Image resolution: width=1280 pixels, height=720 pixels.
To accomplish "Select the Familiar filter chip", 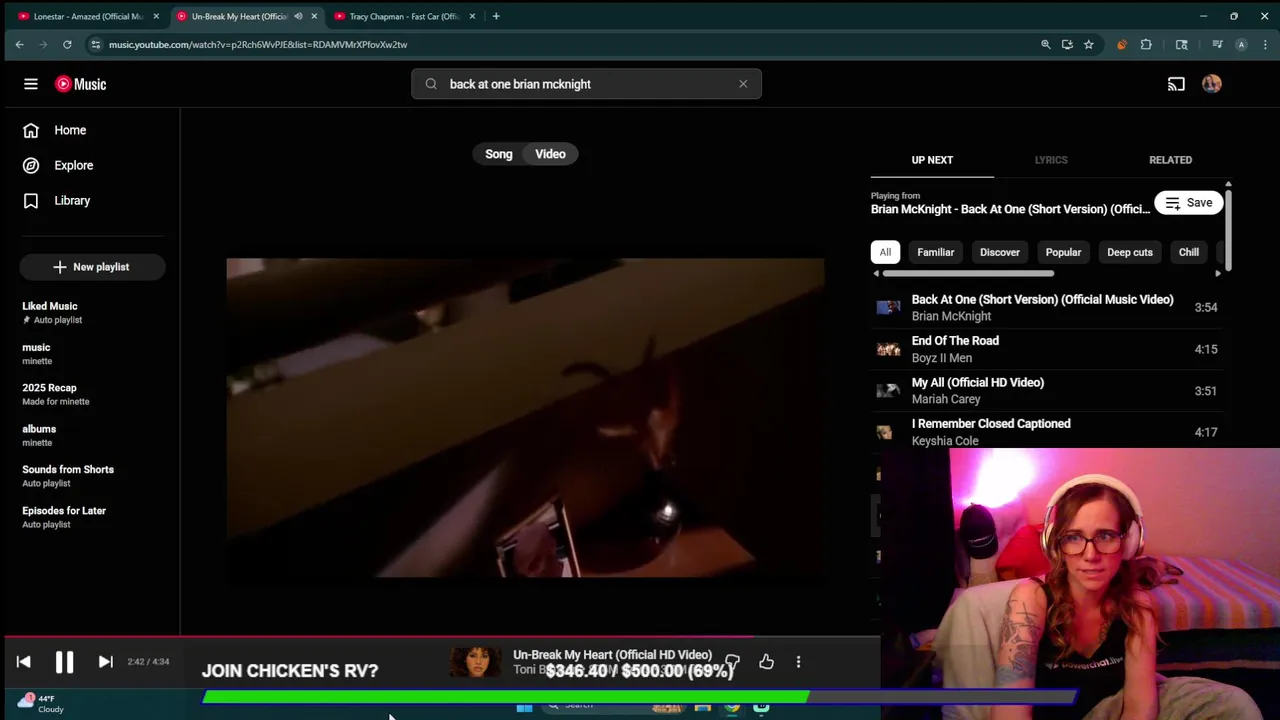I will click(x=936, y=252).
